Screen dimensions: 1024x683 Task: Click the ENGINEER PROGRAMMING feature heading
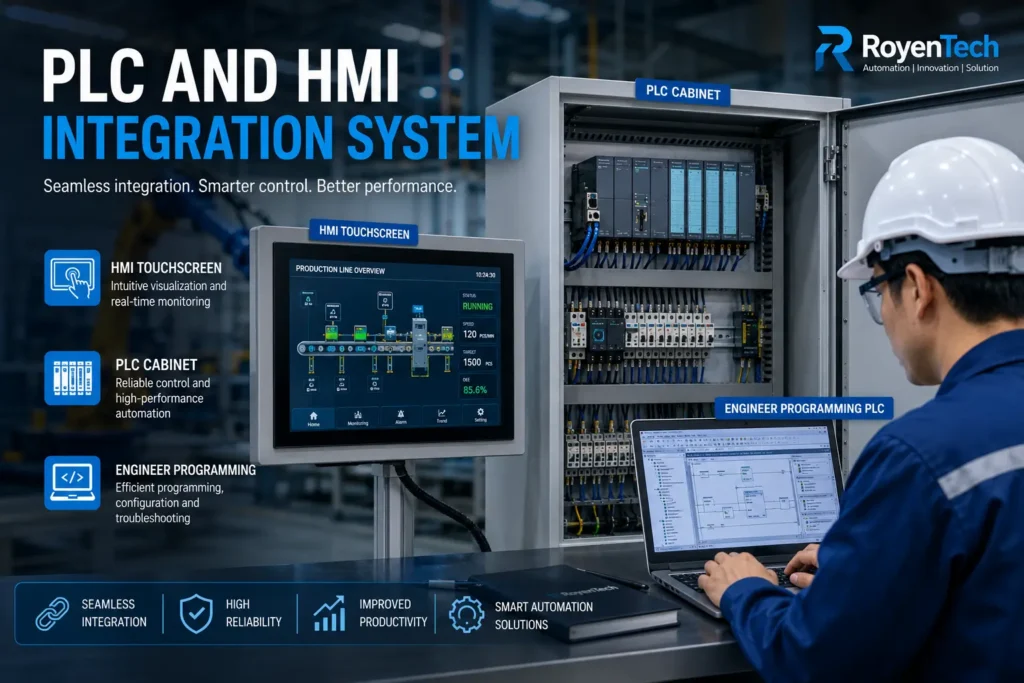coord(185,470)
